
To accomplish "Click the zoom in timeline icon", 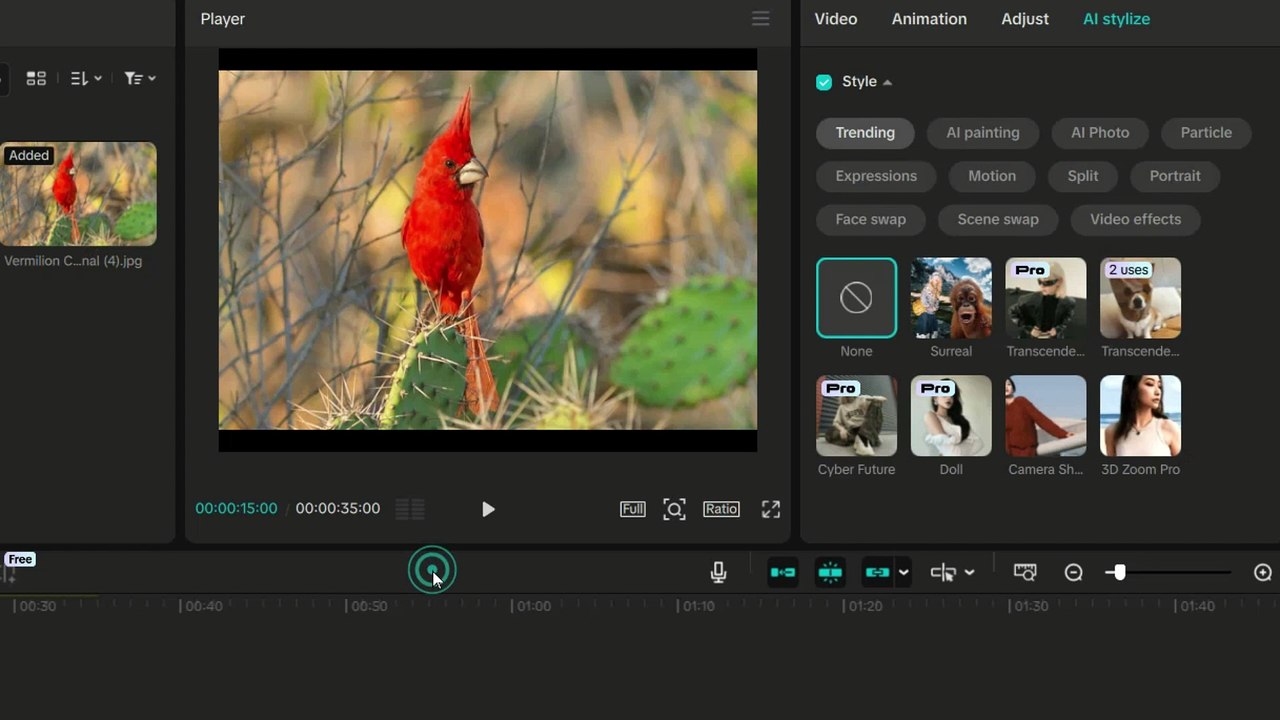I will click(1262, 572).
